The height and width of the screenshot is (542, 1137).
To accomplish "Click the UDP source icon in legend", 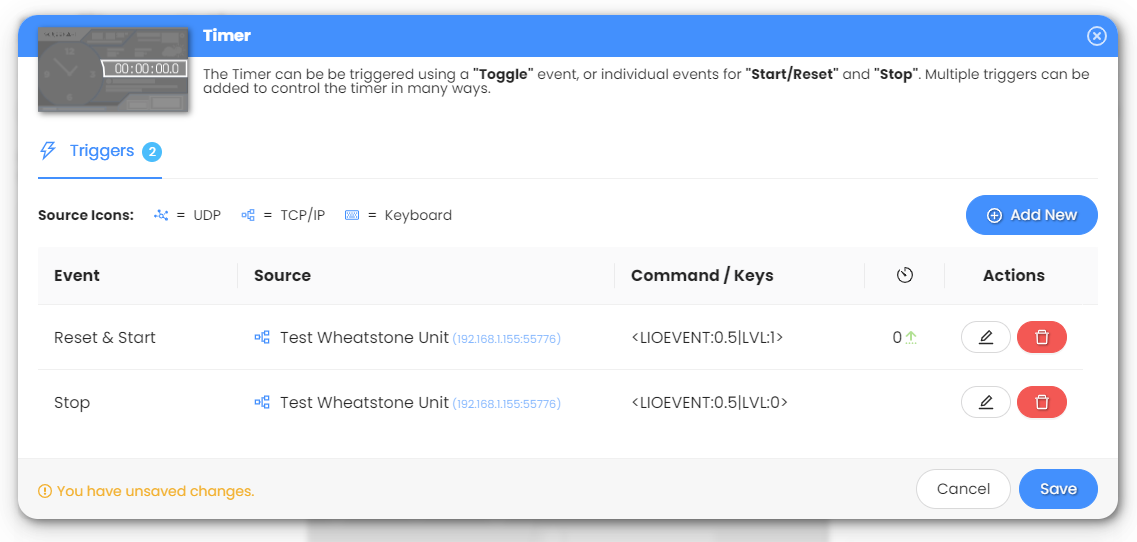I will coord(161,215).
